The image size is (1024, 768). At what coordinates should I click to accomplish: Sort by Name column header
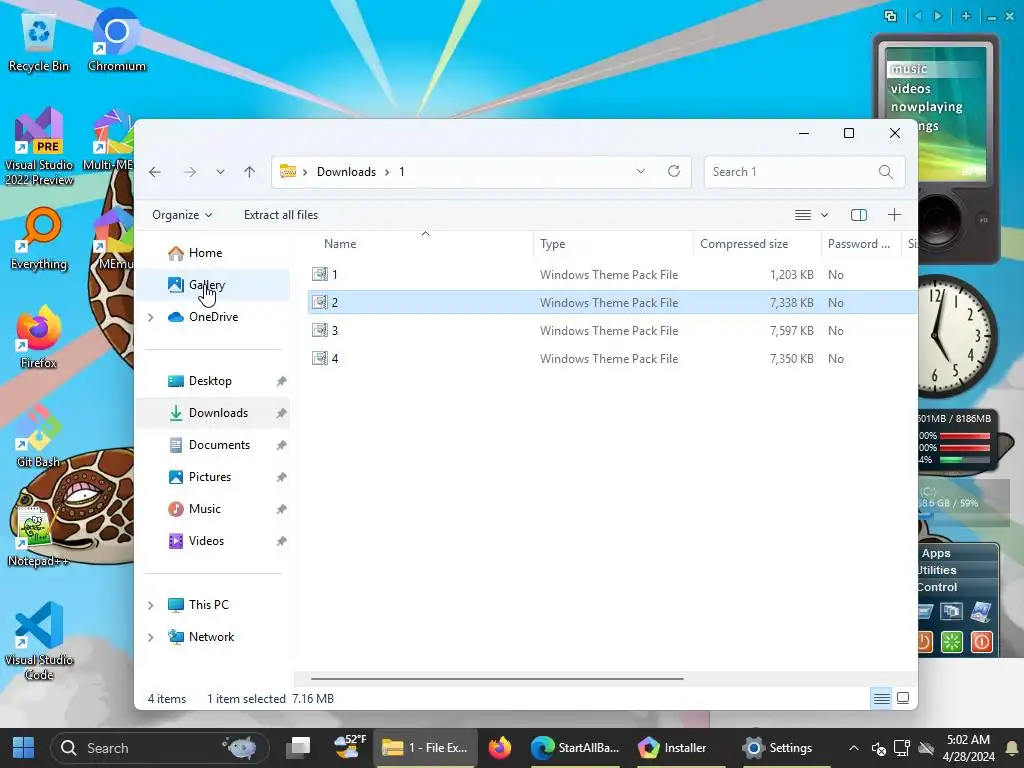pos(340,244)
